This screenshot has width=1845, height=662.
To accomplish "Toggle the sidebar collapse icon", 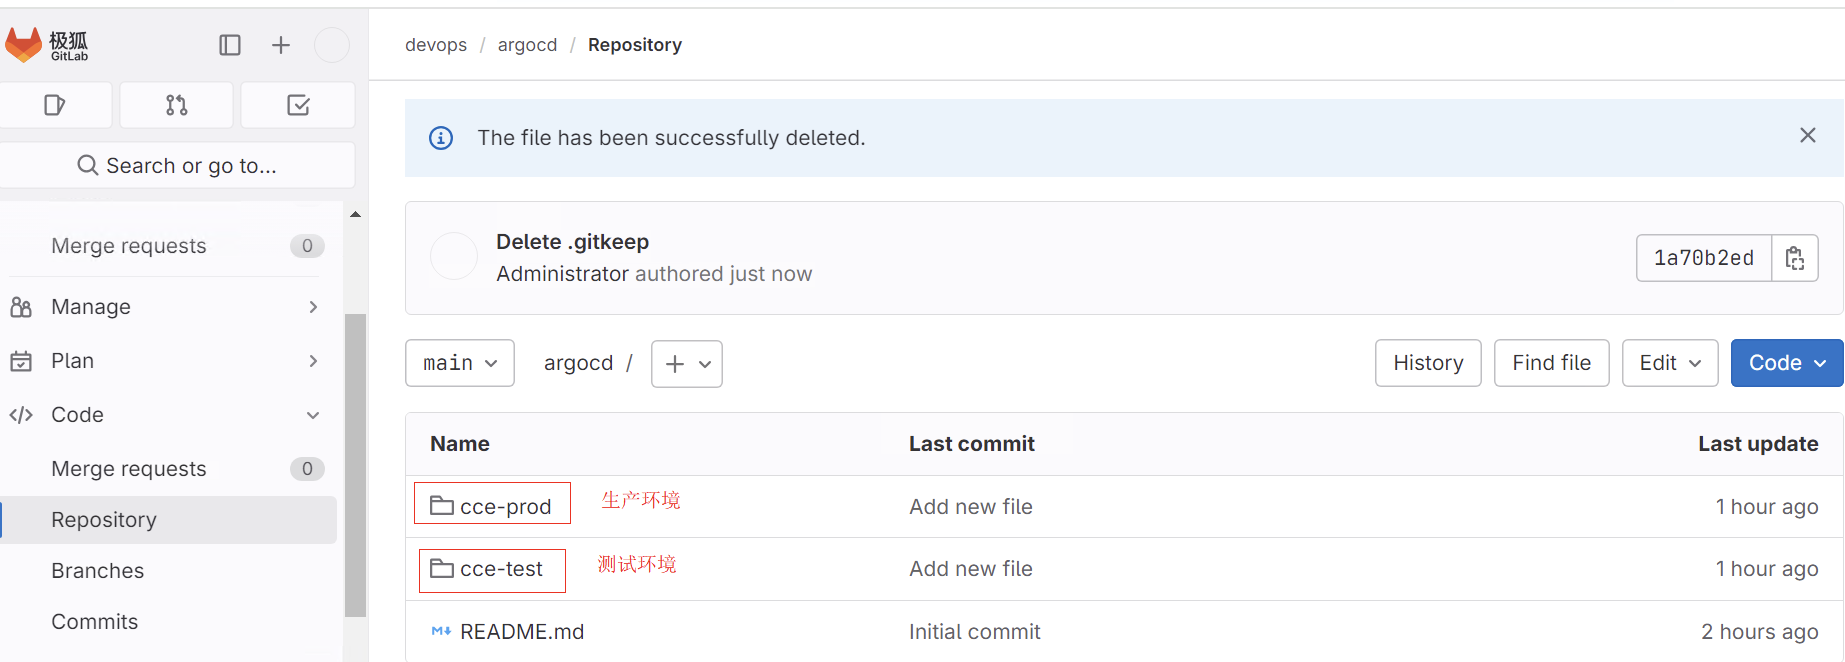I will (230, 45).
